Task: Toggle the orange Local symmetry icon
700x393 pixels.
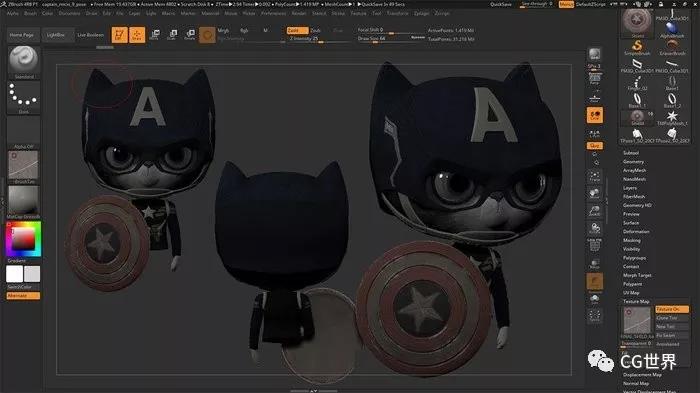Action: click(594, 115)
